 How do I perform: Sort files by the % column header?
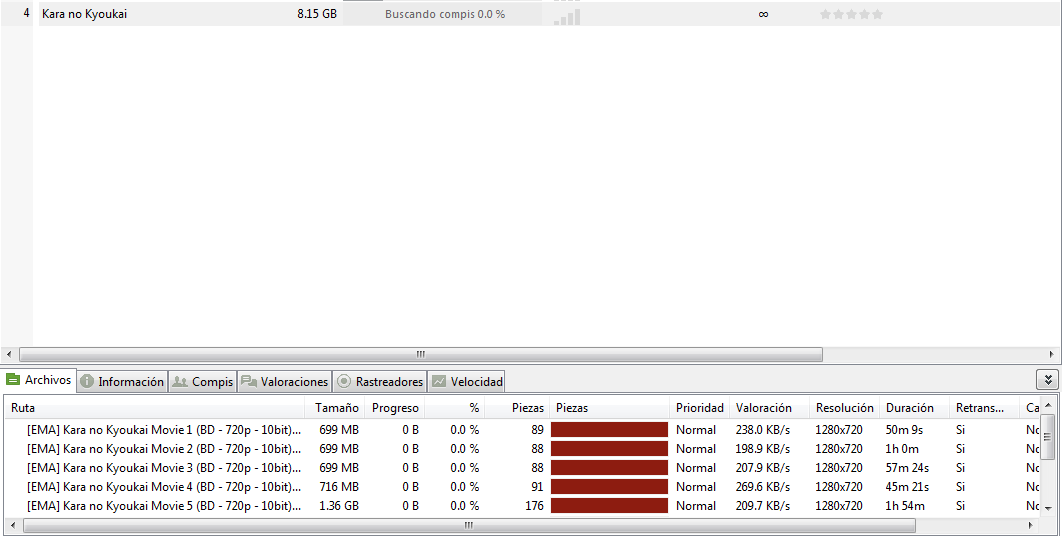[454, 408]
